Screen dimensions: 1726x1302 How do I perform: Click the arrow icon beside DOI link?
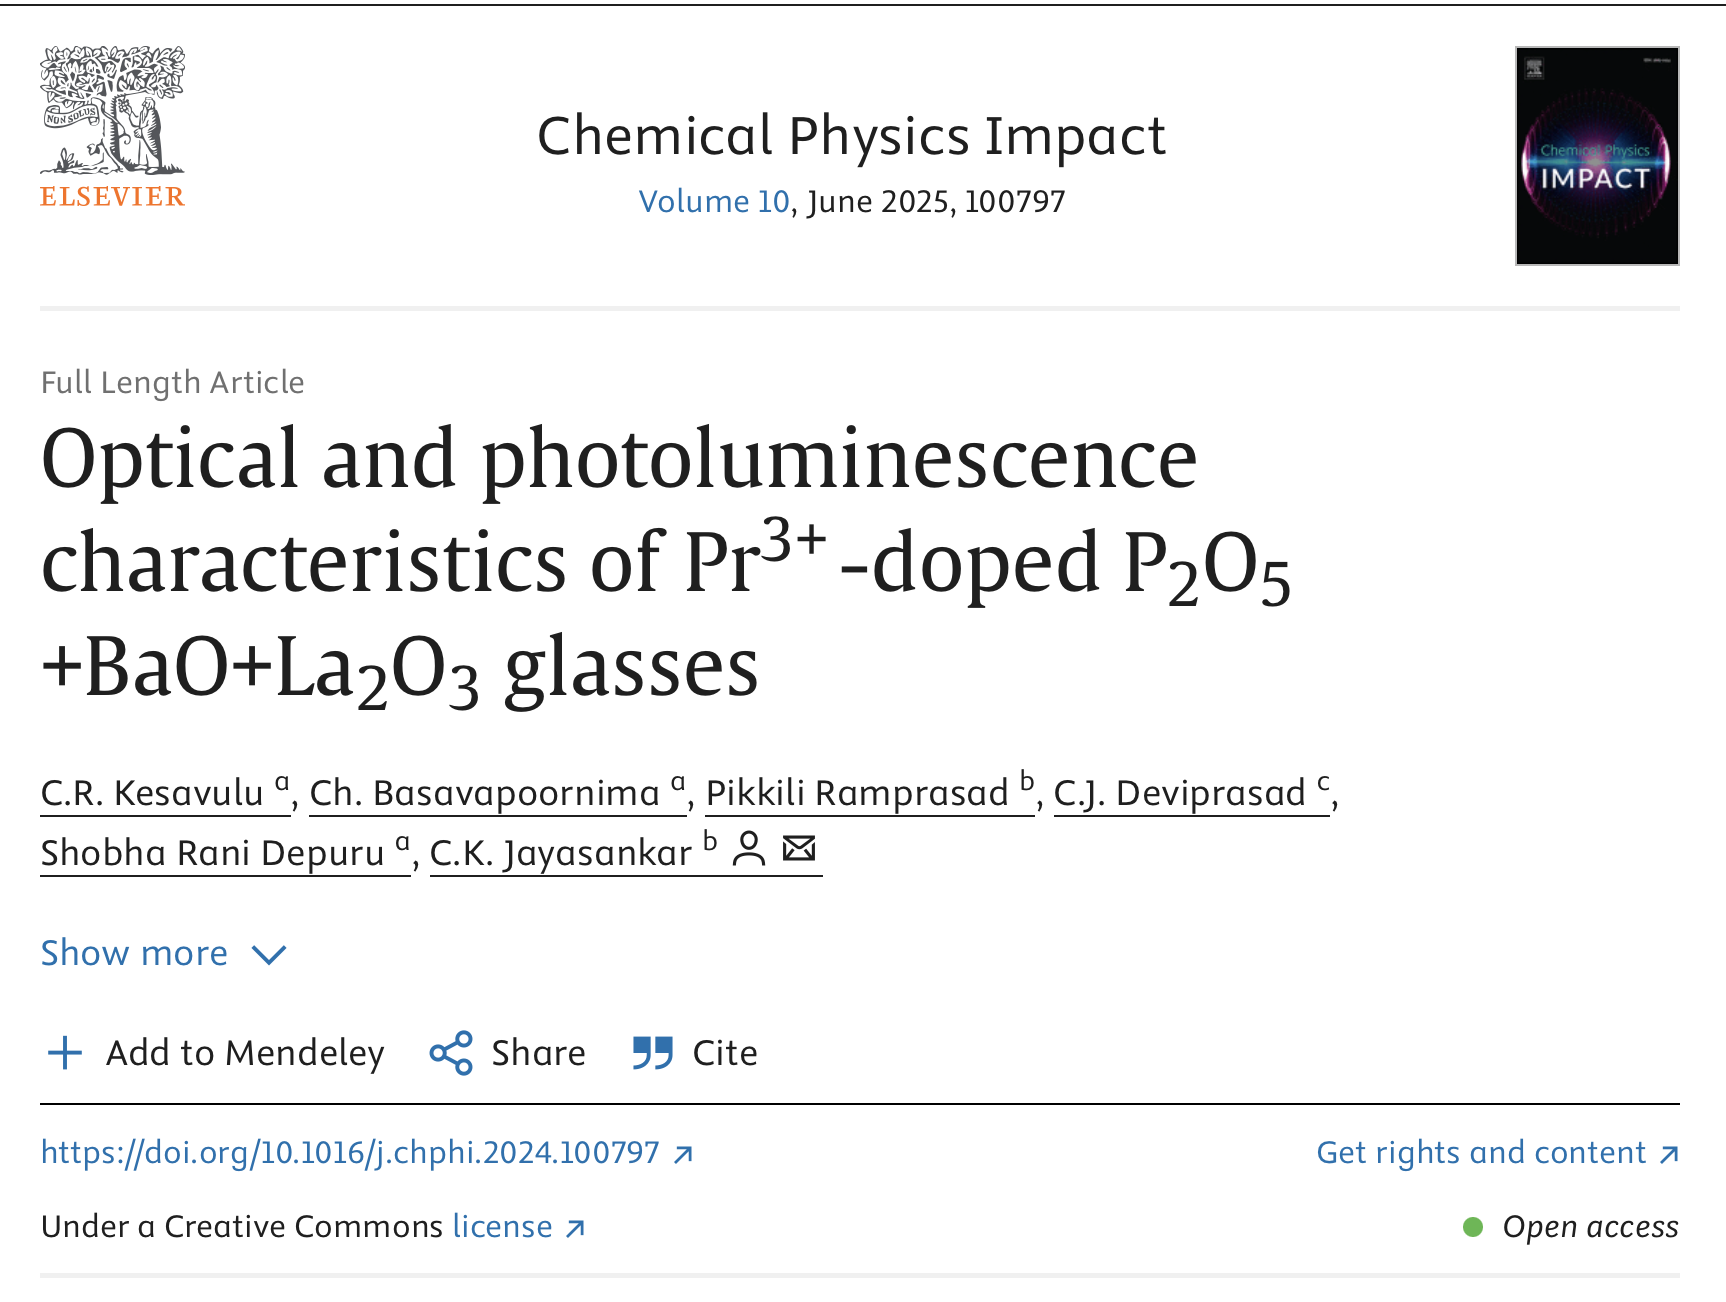tap(683, 1155)
